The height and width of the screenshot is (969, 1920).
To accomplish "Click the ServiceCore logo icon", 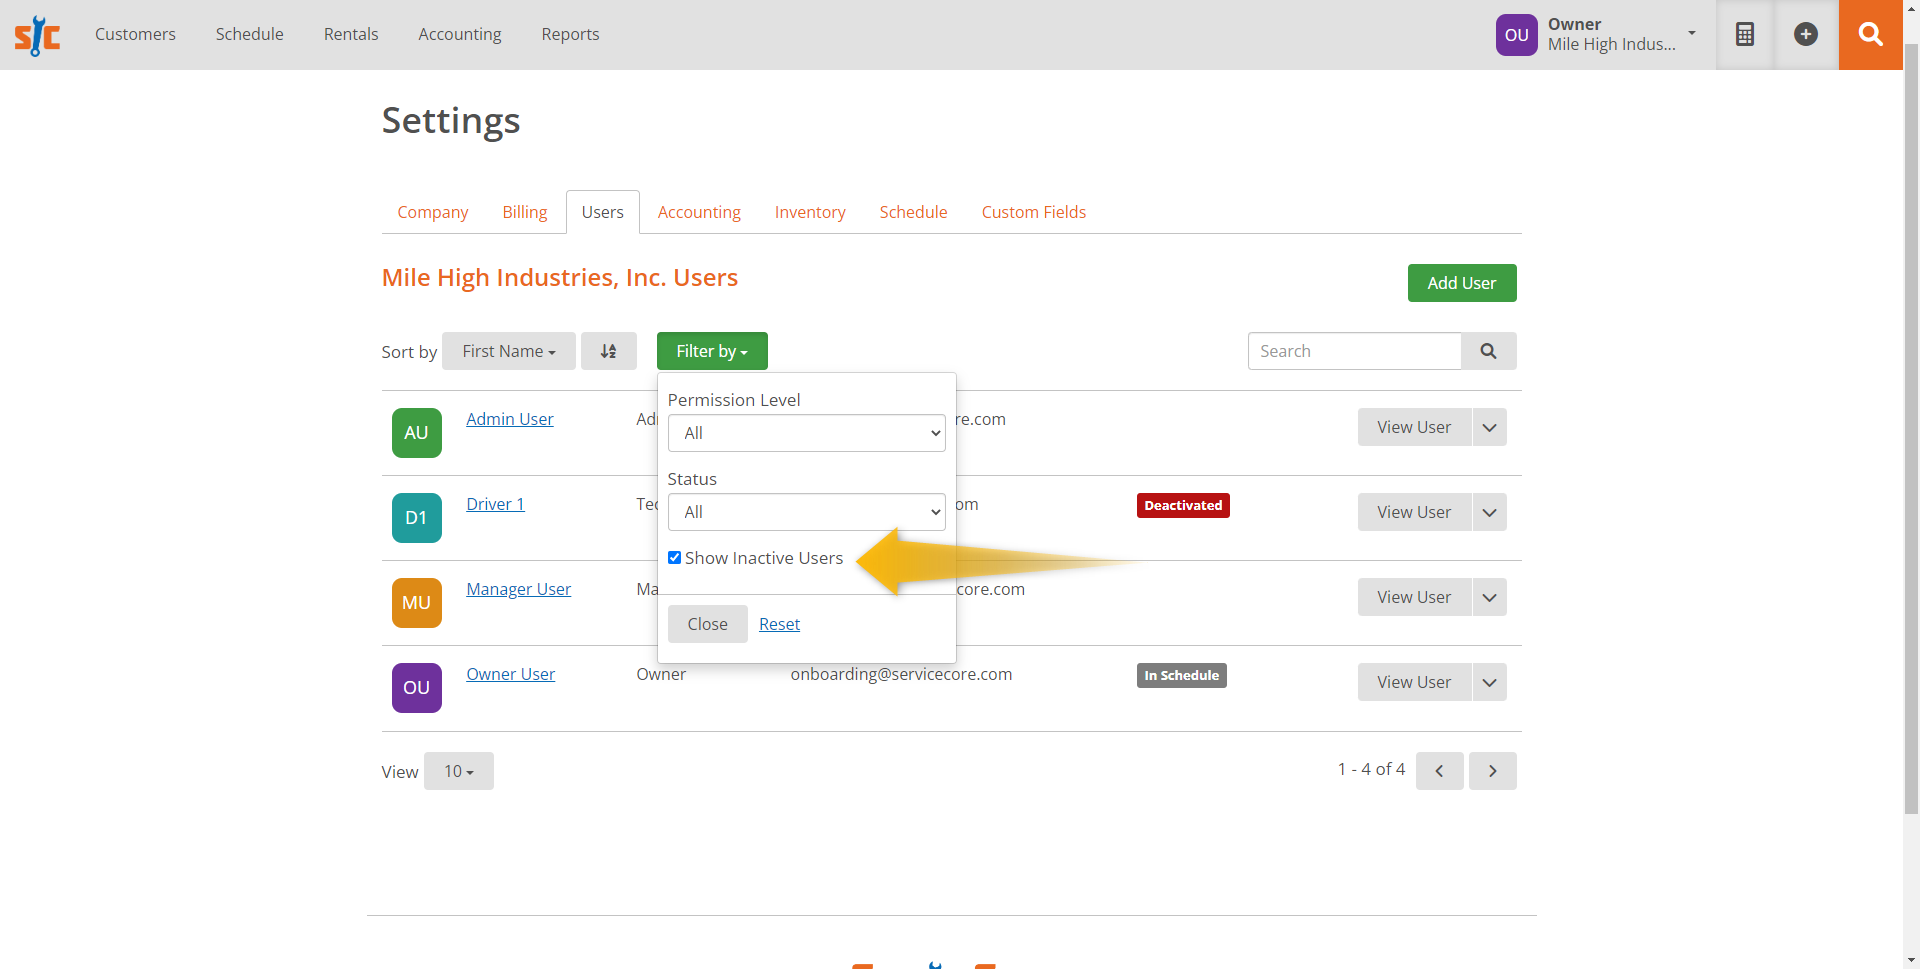I will coord(37,35).
